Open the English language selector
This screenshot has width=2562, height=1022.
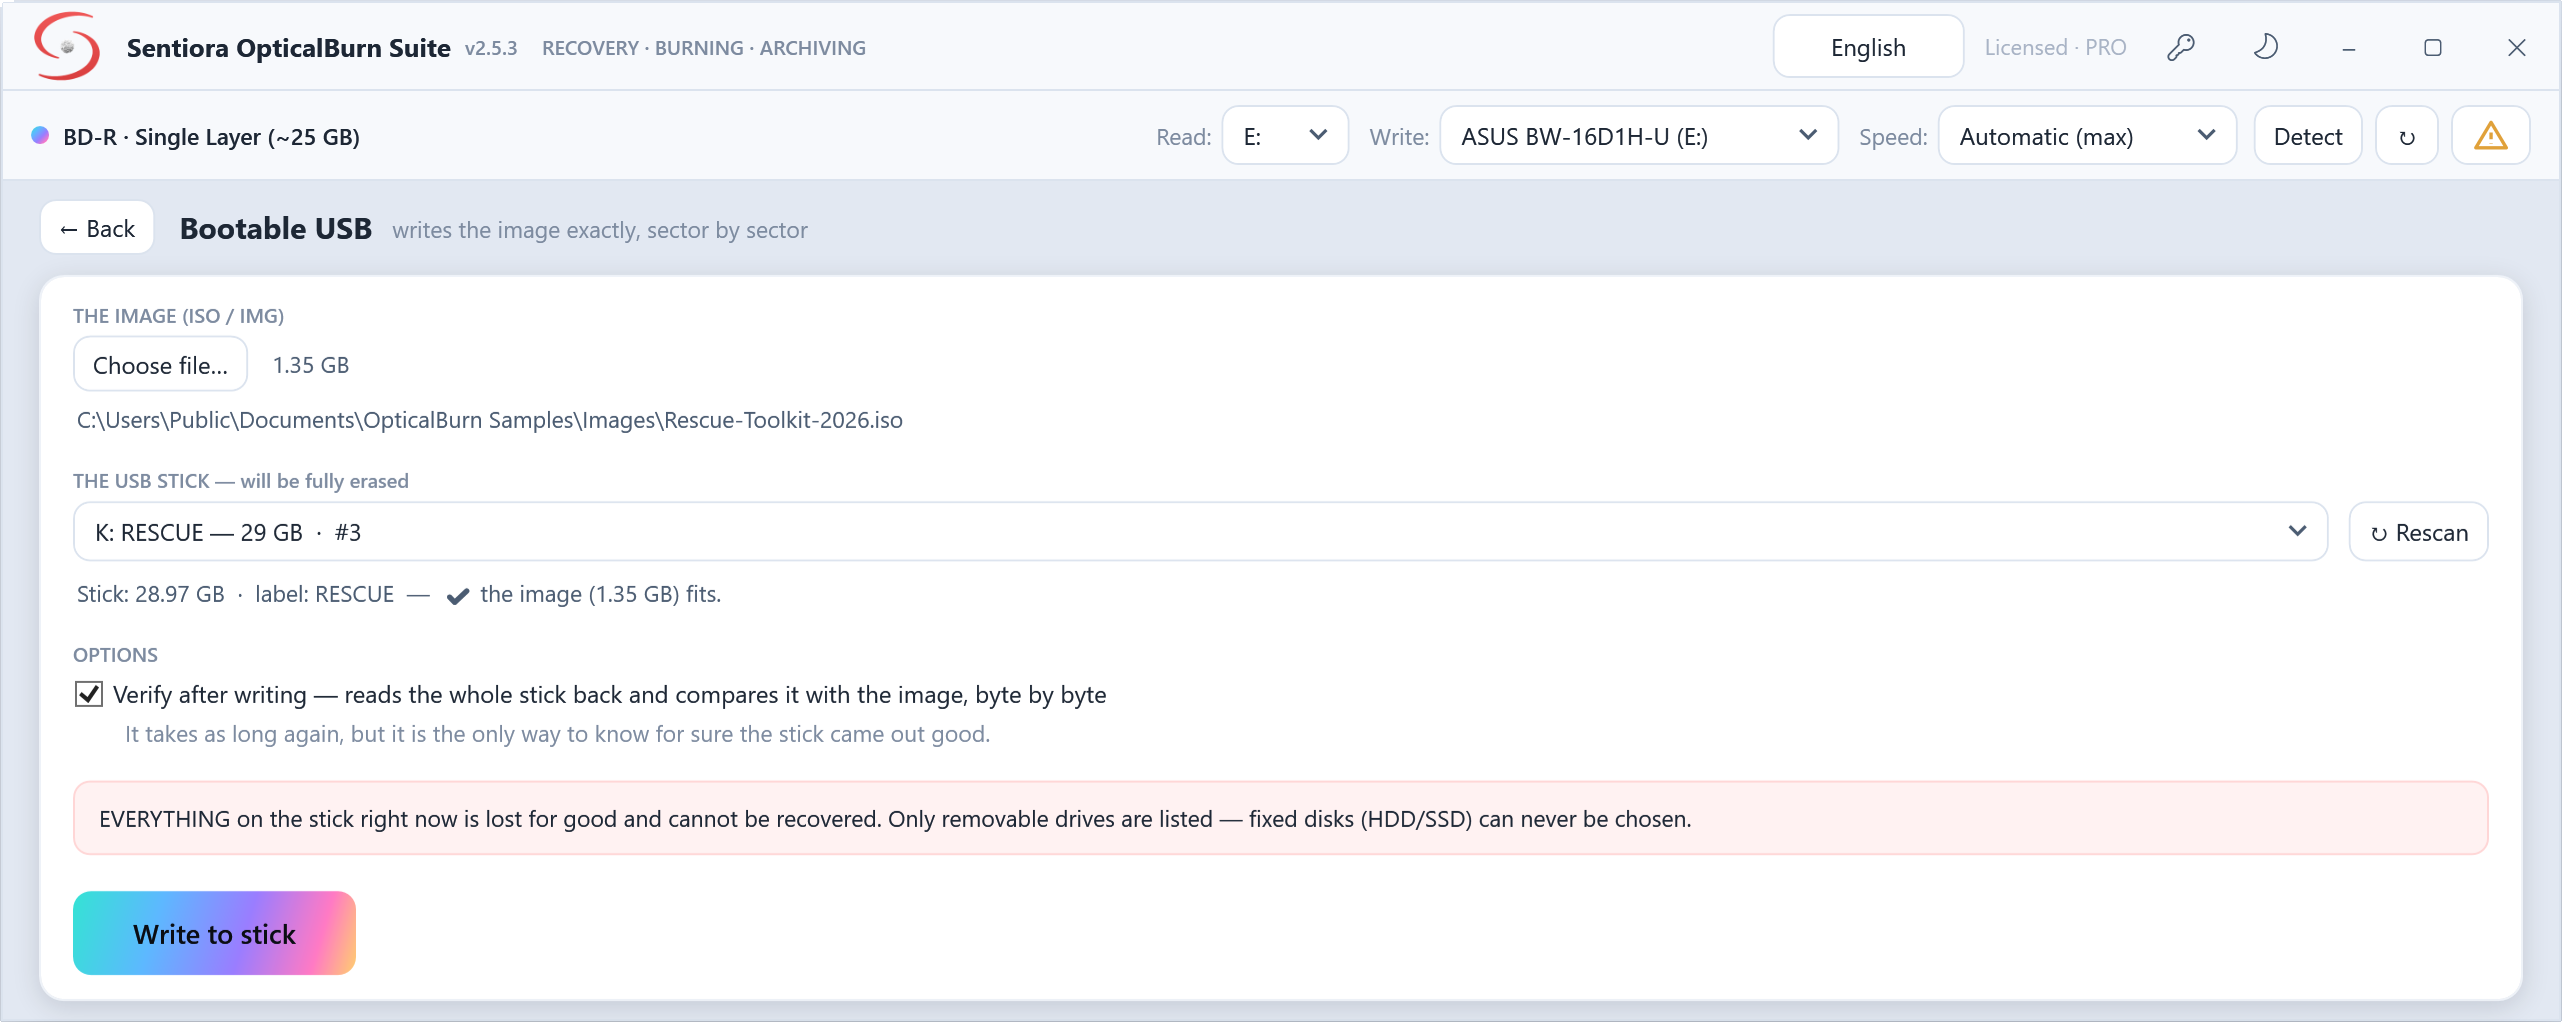(1868, 47)
